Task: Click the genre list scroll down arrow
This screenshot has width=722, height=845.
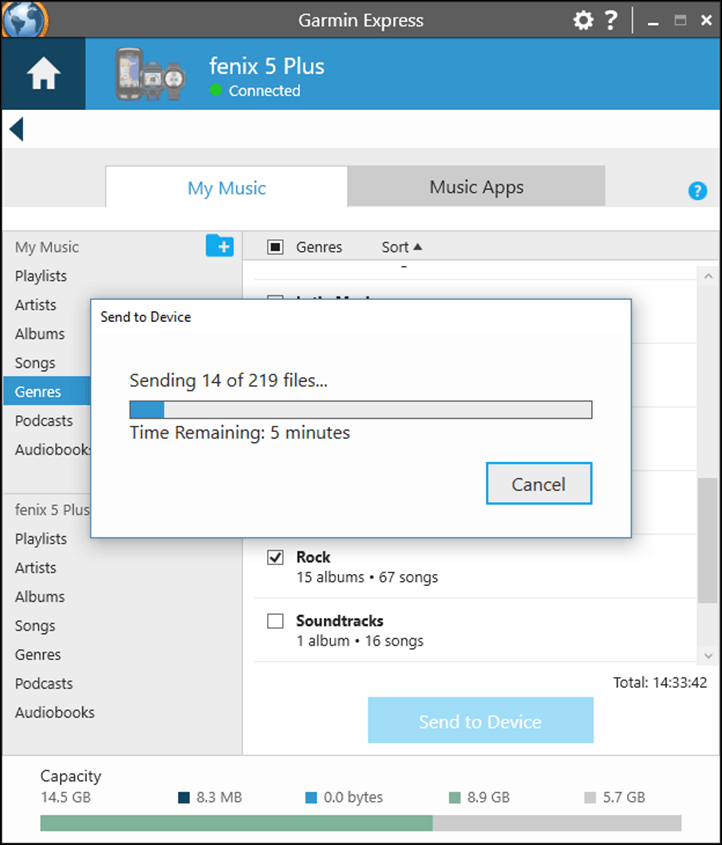Action: (708, 656)
